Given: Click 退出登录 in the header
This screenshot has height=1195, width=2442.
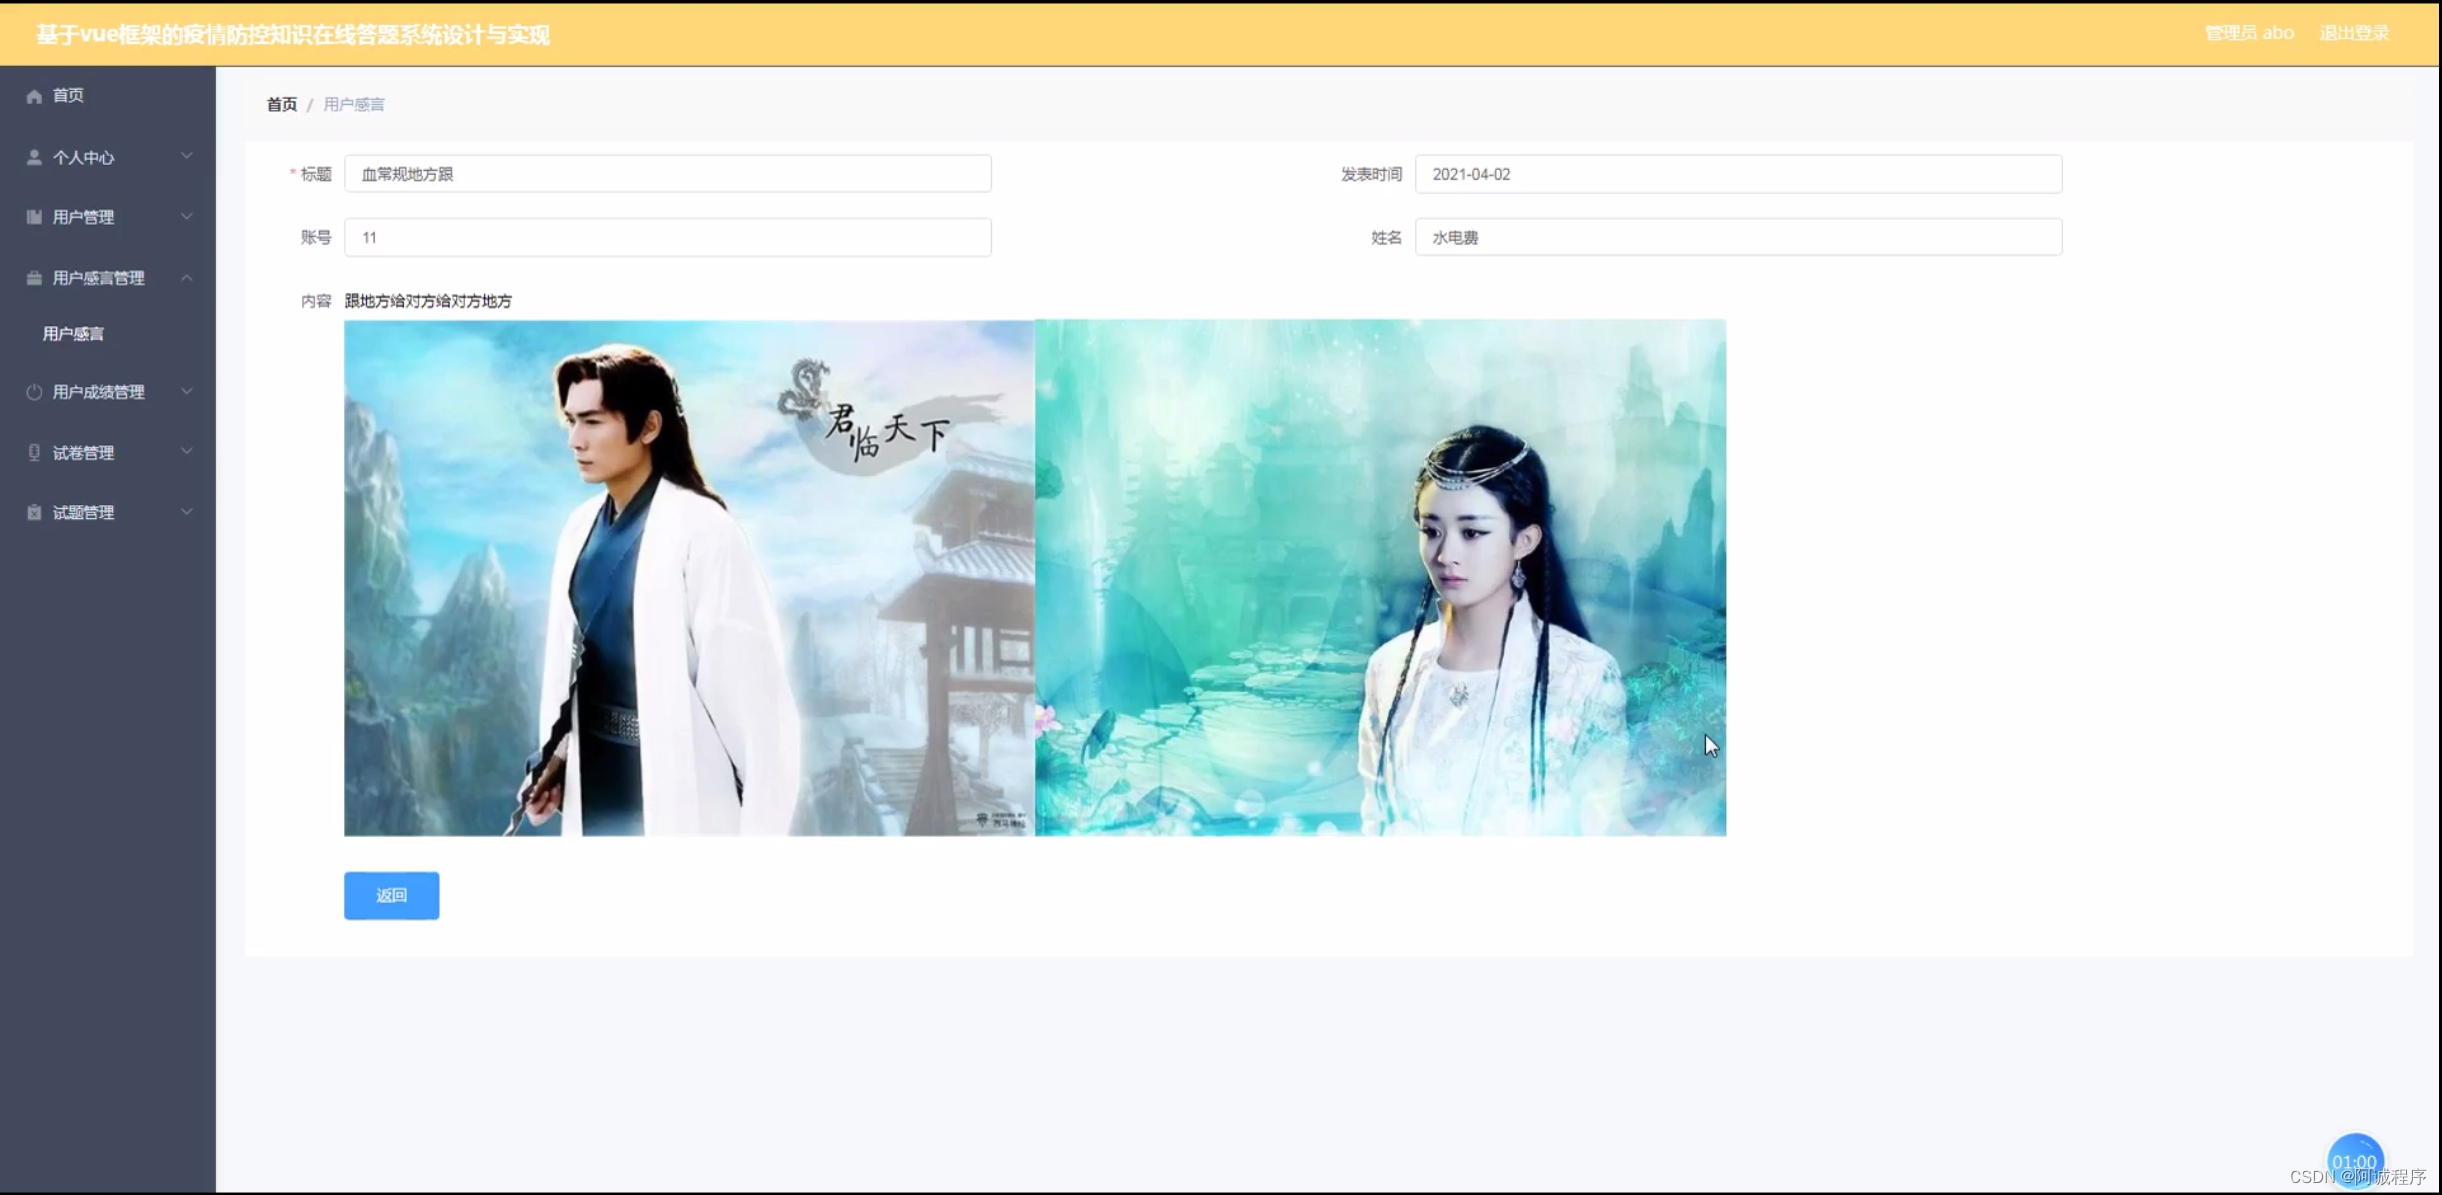Looking at the screenshot, I should pos(2354,33).
